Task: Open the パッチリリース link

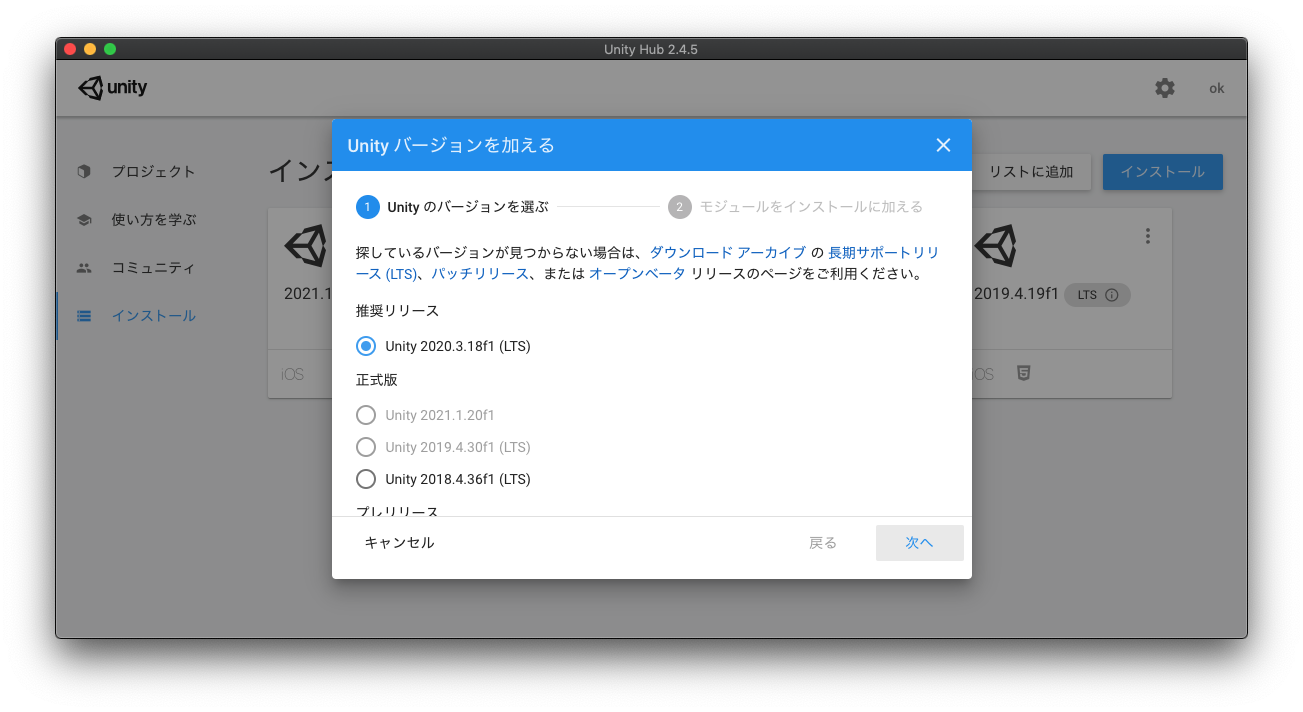Action: tap(479, 273)
